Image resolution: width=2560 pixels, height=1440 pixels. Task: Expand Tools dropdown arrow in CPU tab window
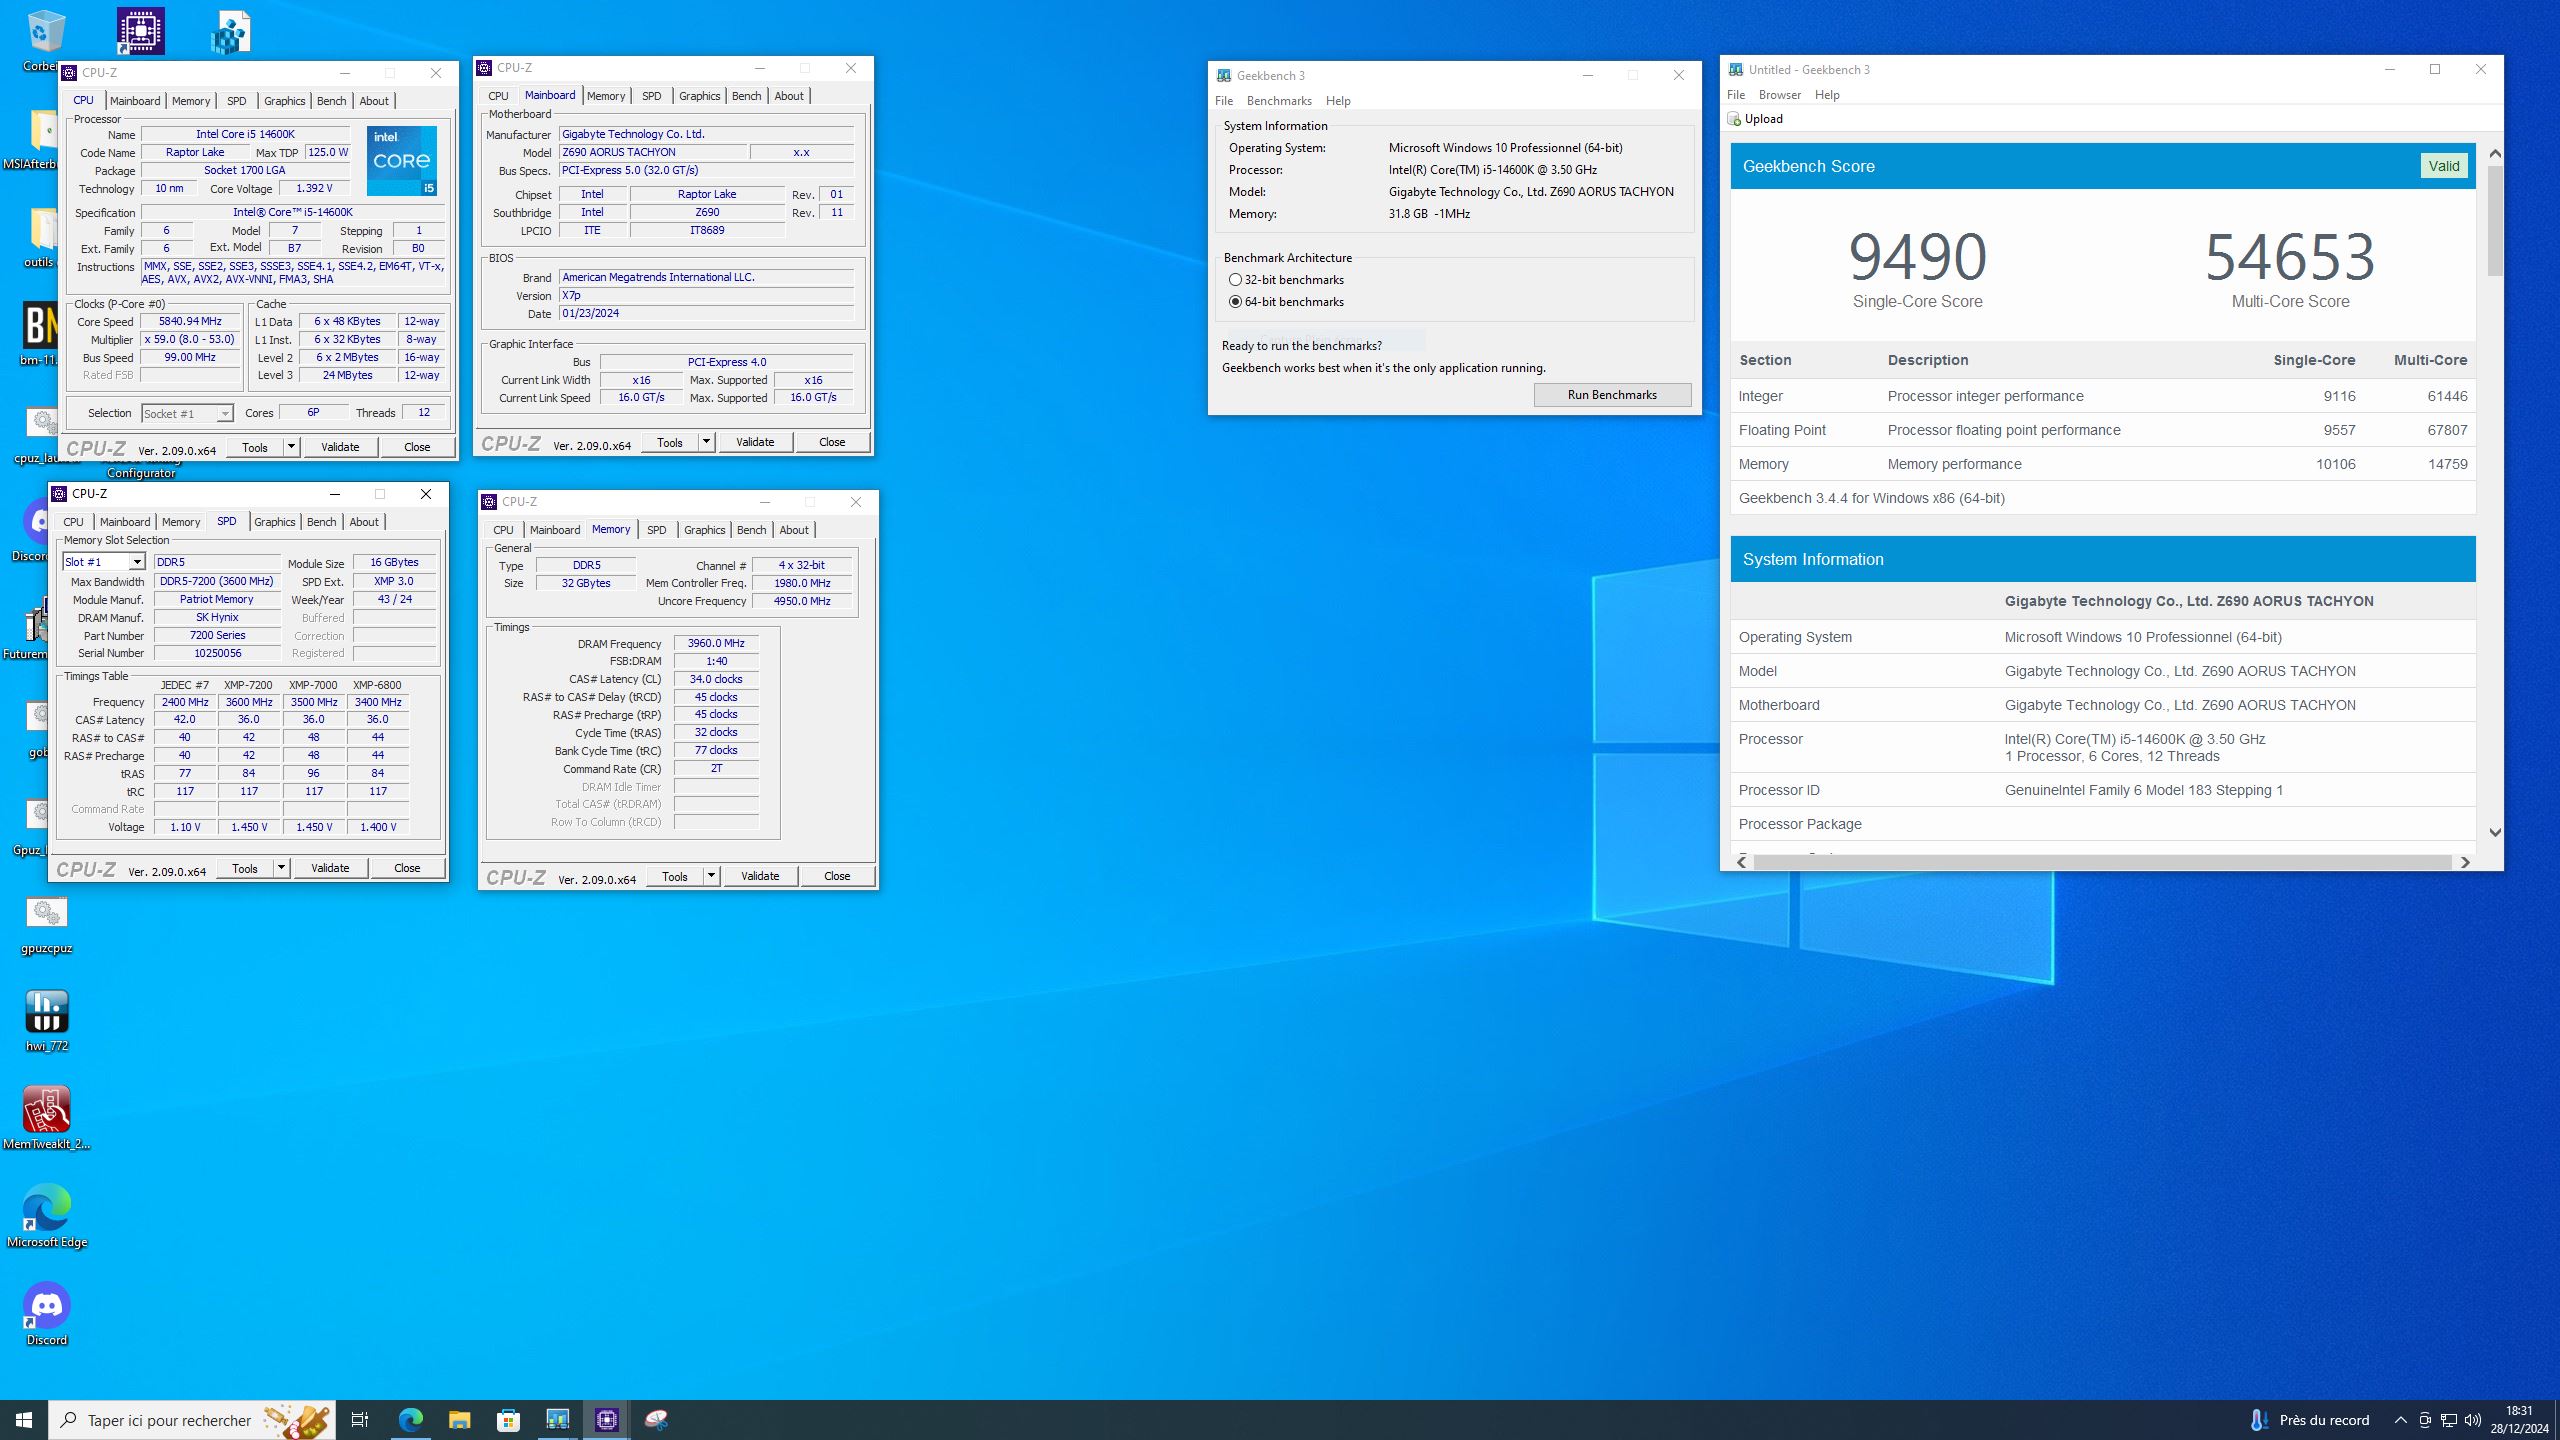point(291,447)
